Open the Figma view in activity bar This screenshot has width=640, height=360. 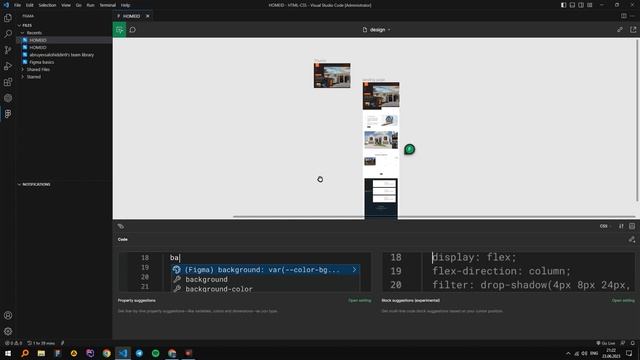click(8, 114)
